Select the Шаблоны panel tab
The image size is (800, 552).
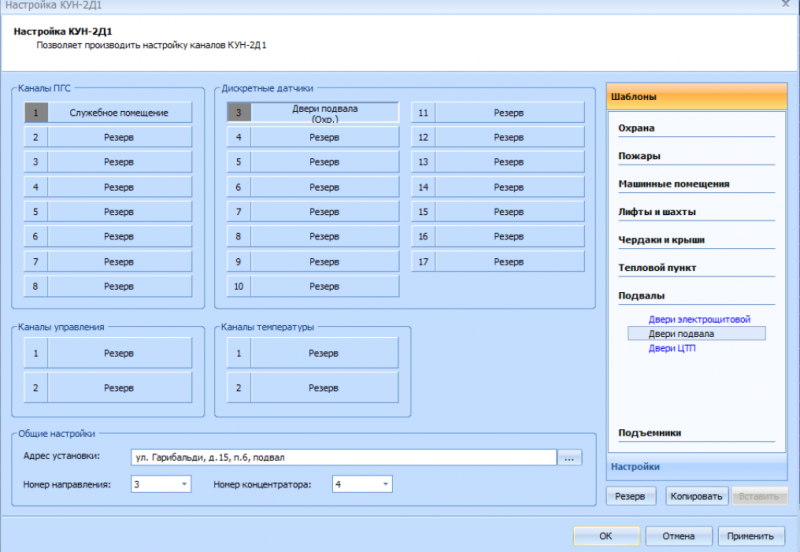tap(697, 96)
